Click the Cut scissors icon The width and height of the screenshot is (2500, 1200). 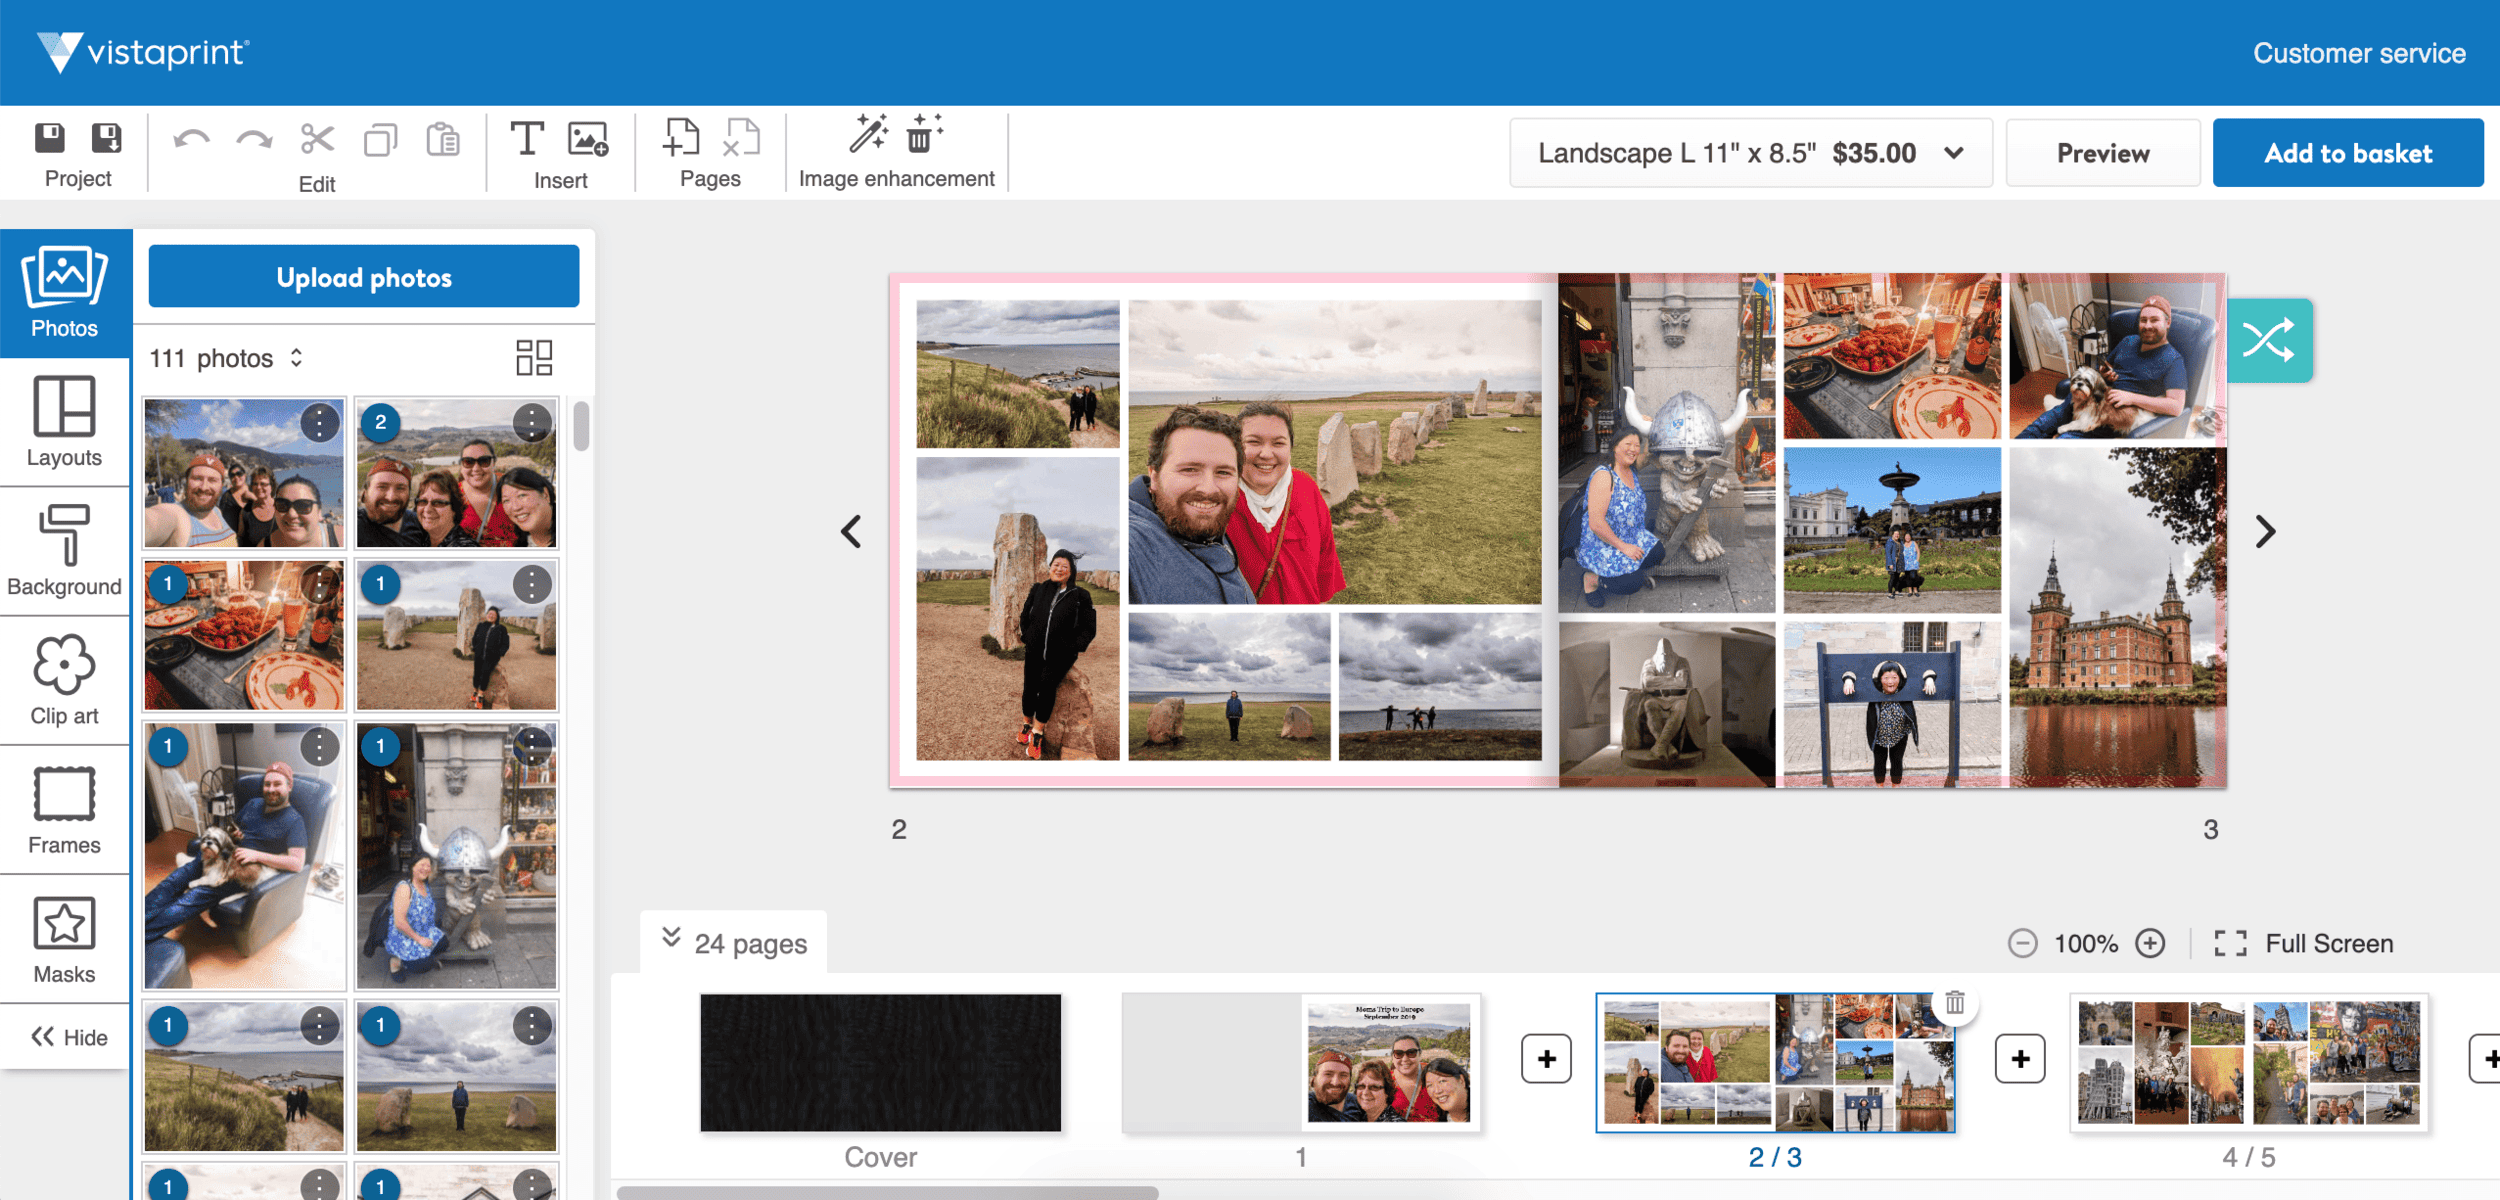pos(317,140)
